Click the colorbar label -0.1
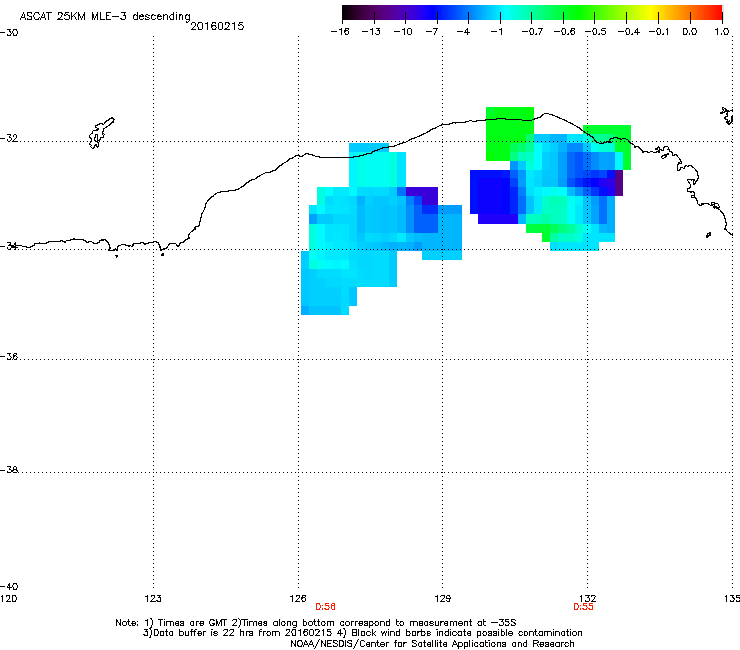740x650 pixels. click(x=659, y=32)
